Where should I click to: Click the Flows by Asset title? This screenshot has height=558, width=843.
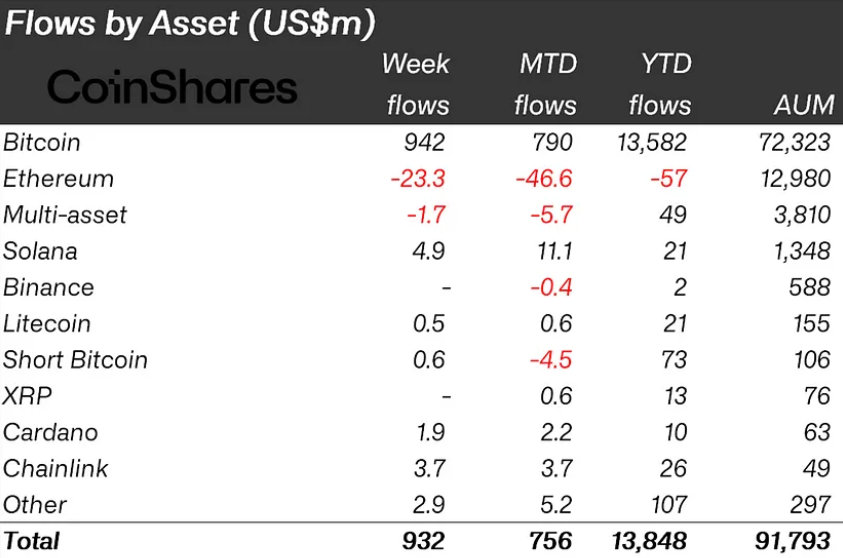[190, 23]
